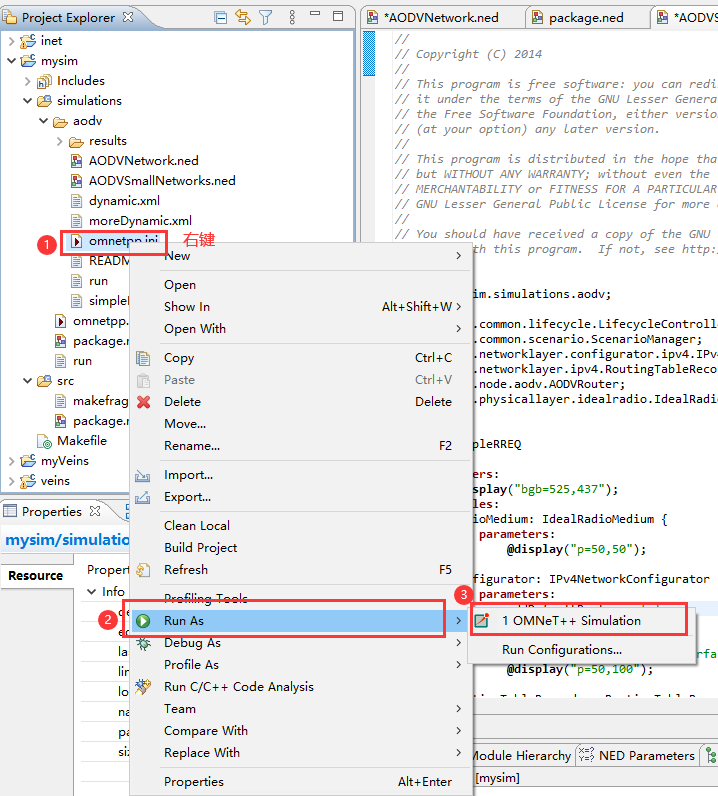Viewport: 718px width, 796px height.
Task: Collapse the src folder
Action: click(x=28, y=381)
